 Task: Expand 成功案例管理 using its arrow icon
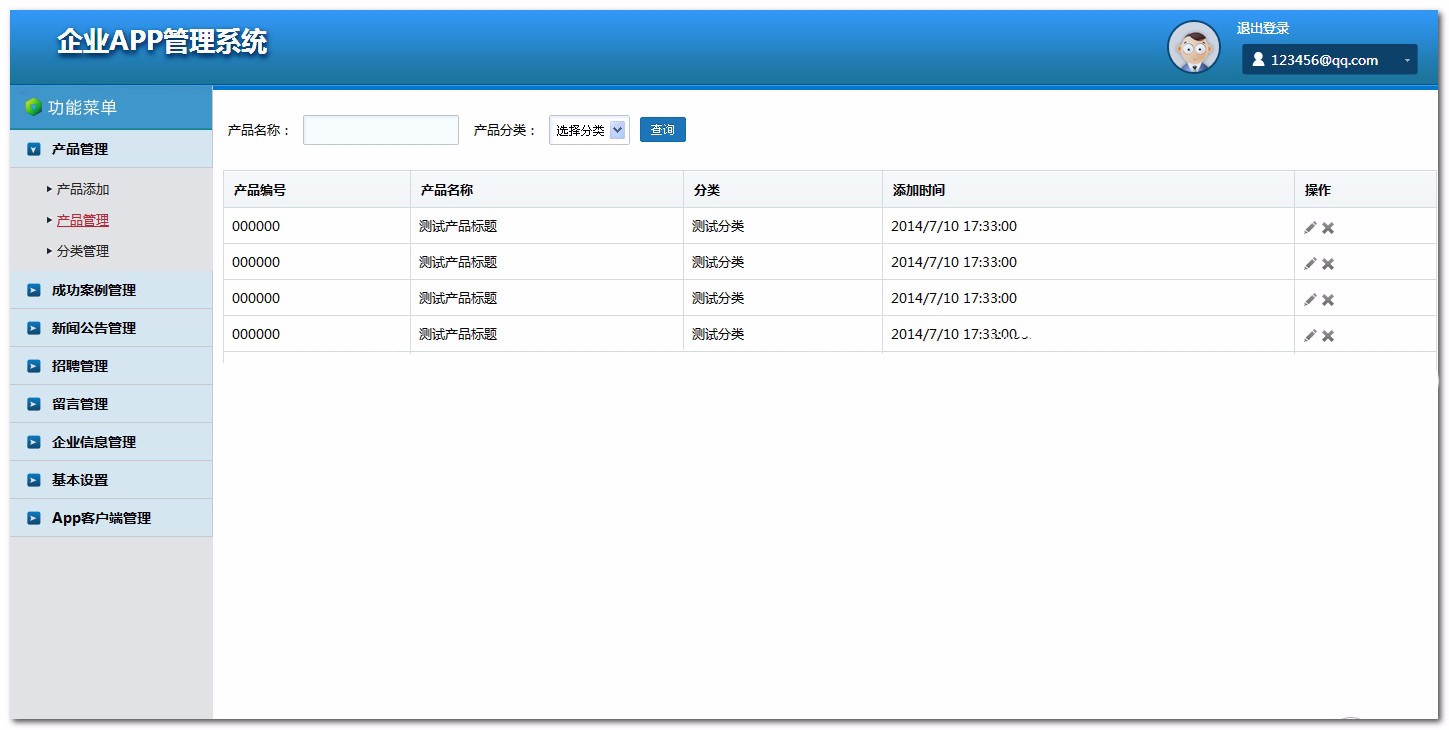point(34,290)
